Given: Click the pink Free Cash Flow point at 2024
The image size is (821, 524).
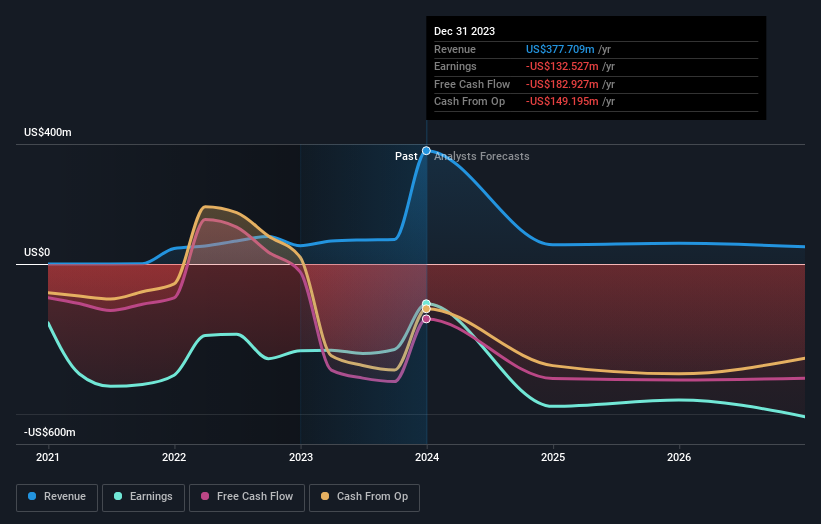Looking at the screenshot, I should [x=426, y=319].
